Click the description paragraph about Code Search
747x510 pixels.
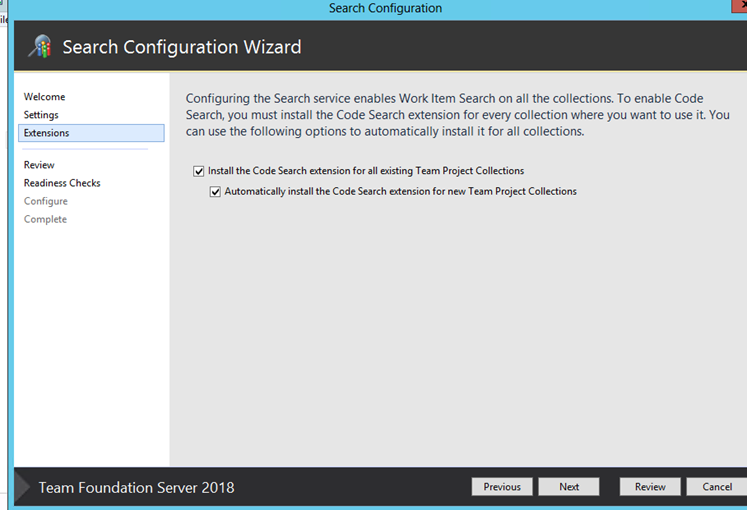(457, 115)
